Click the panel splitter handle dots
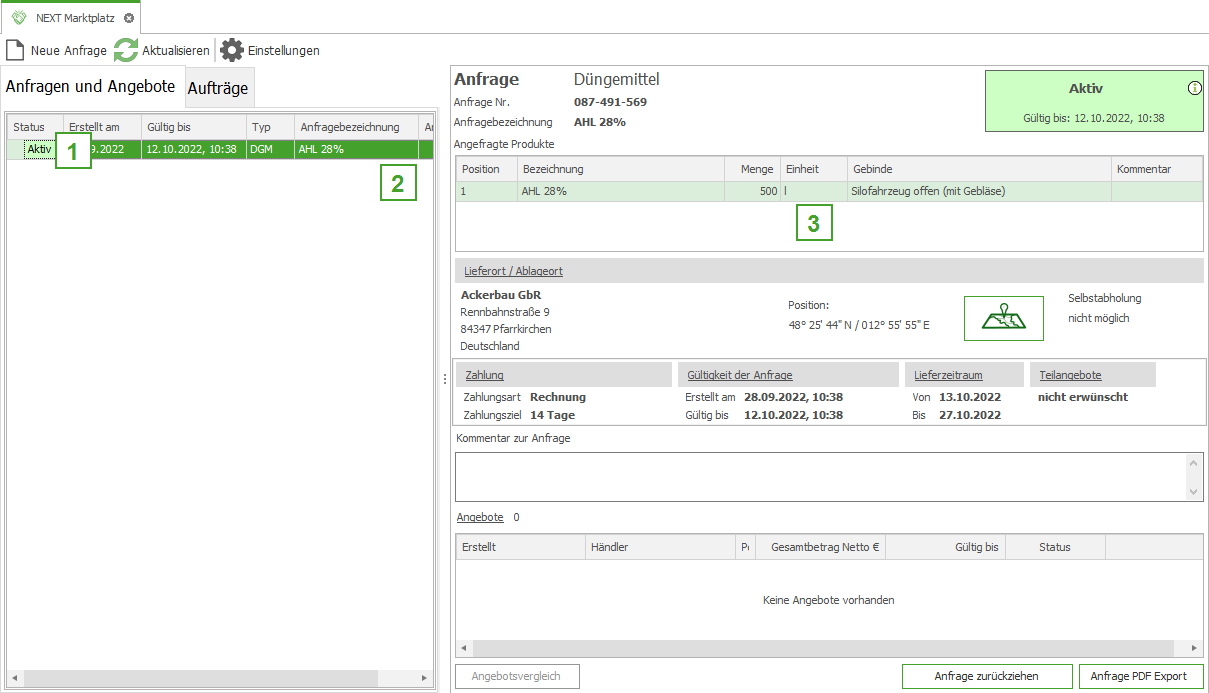Viewport: 1209px width, 693px height. pyautogui.click(x=444, y=378)
